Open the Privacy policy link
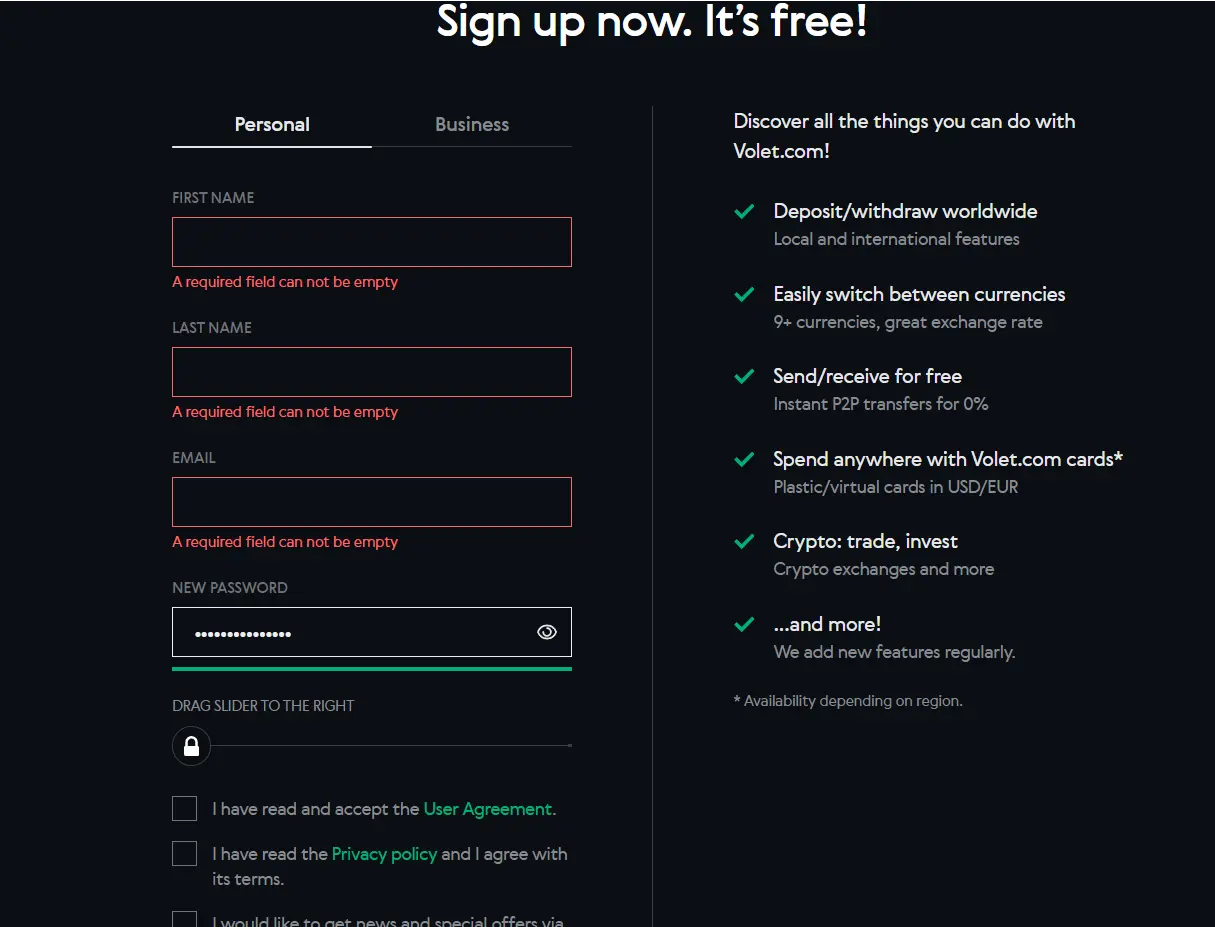 tap(384, 854)
